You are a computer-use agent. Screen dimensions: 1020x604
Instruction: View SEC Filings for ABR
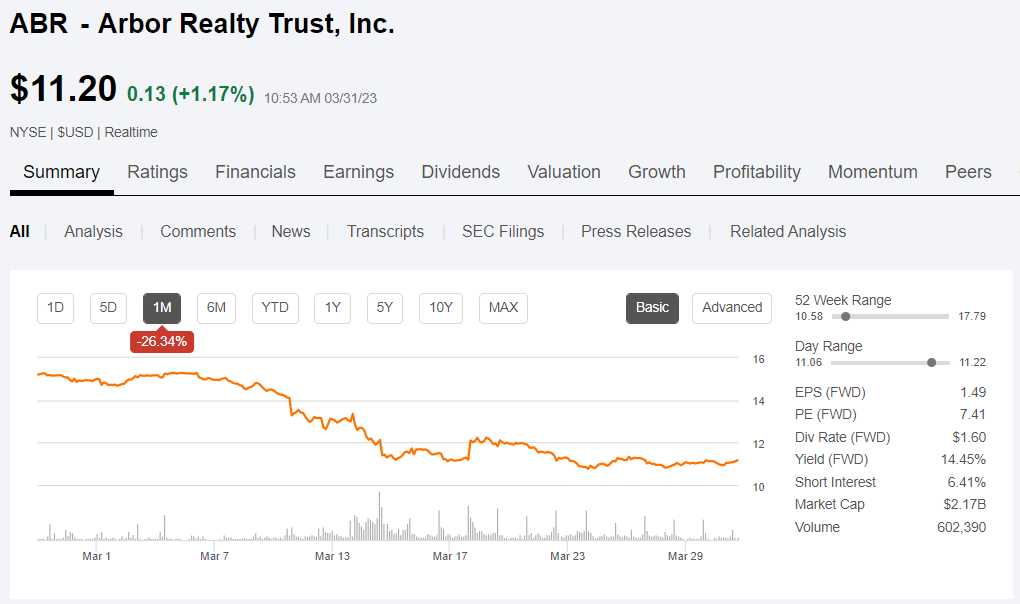(502, 231)
